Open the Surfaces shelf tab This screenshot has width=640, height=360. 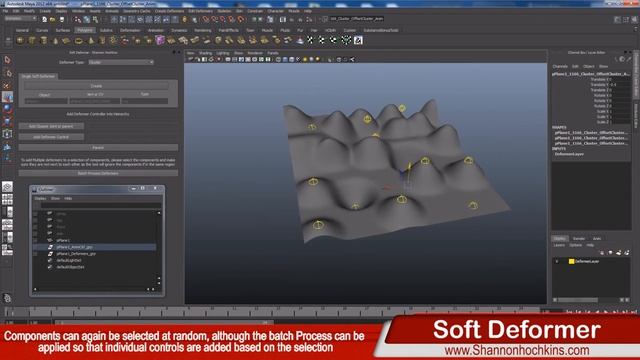click(x=62, y=30)
